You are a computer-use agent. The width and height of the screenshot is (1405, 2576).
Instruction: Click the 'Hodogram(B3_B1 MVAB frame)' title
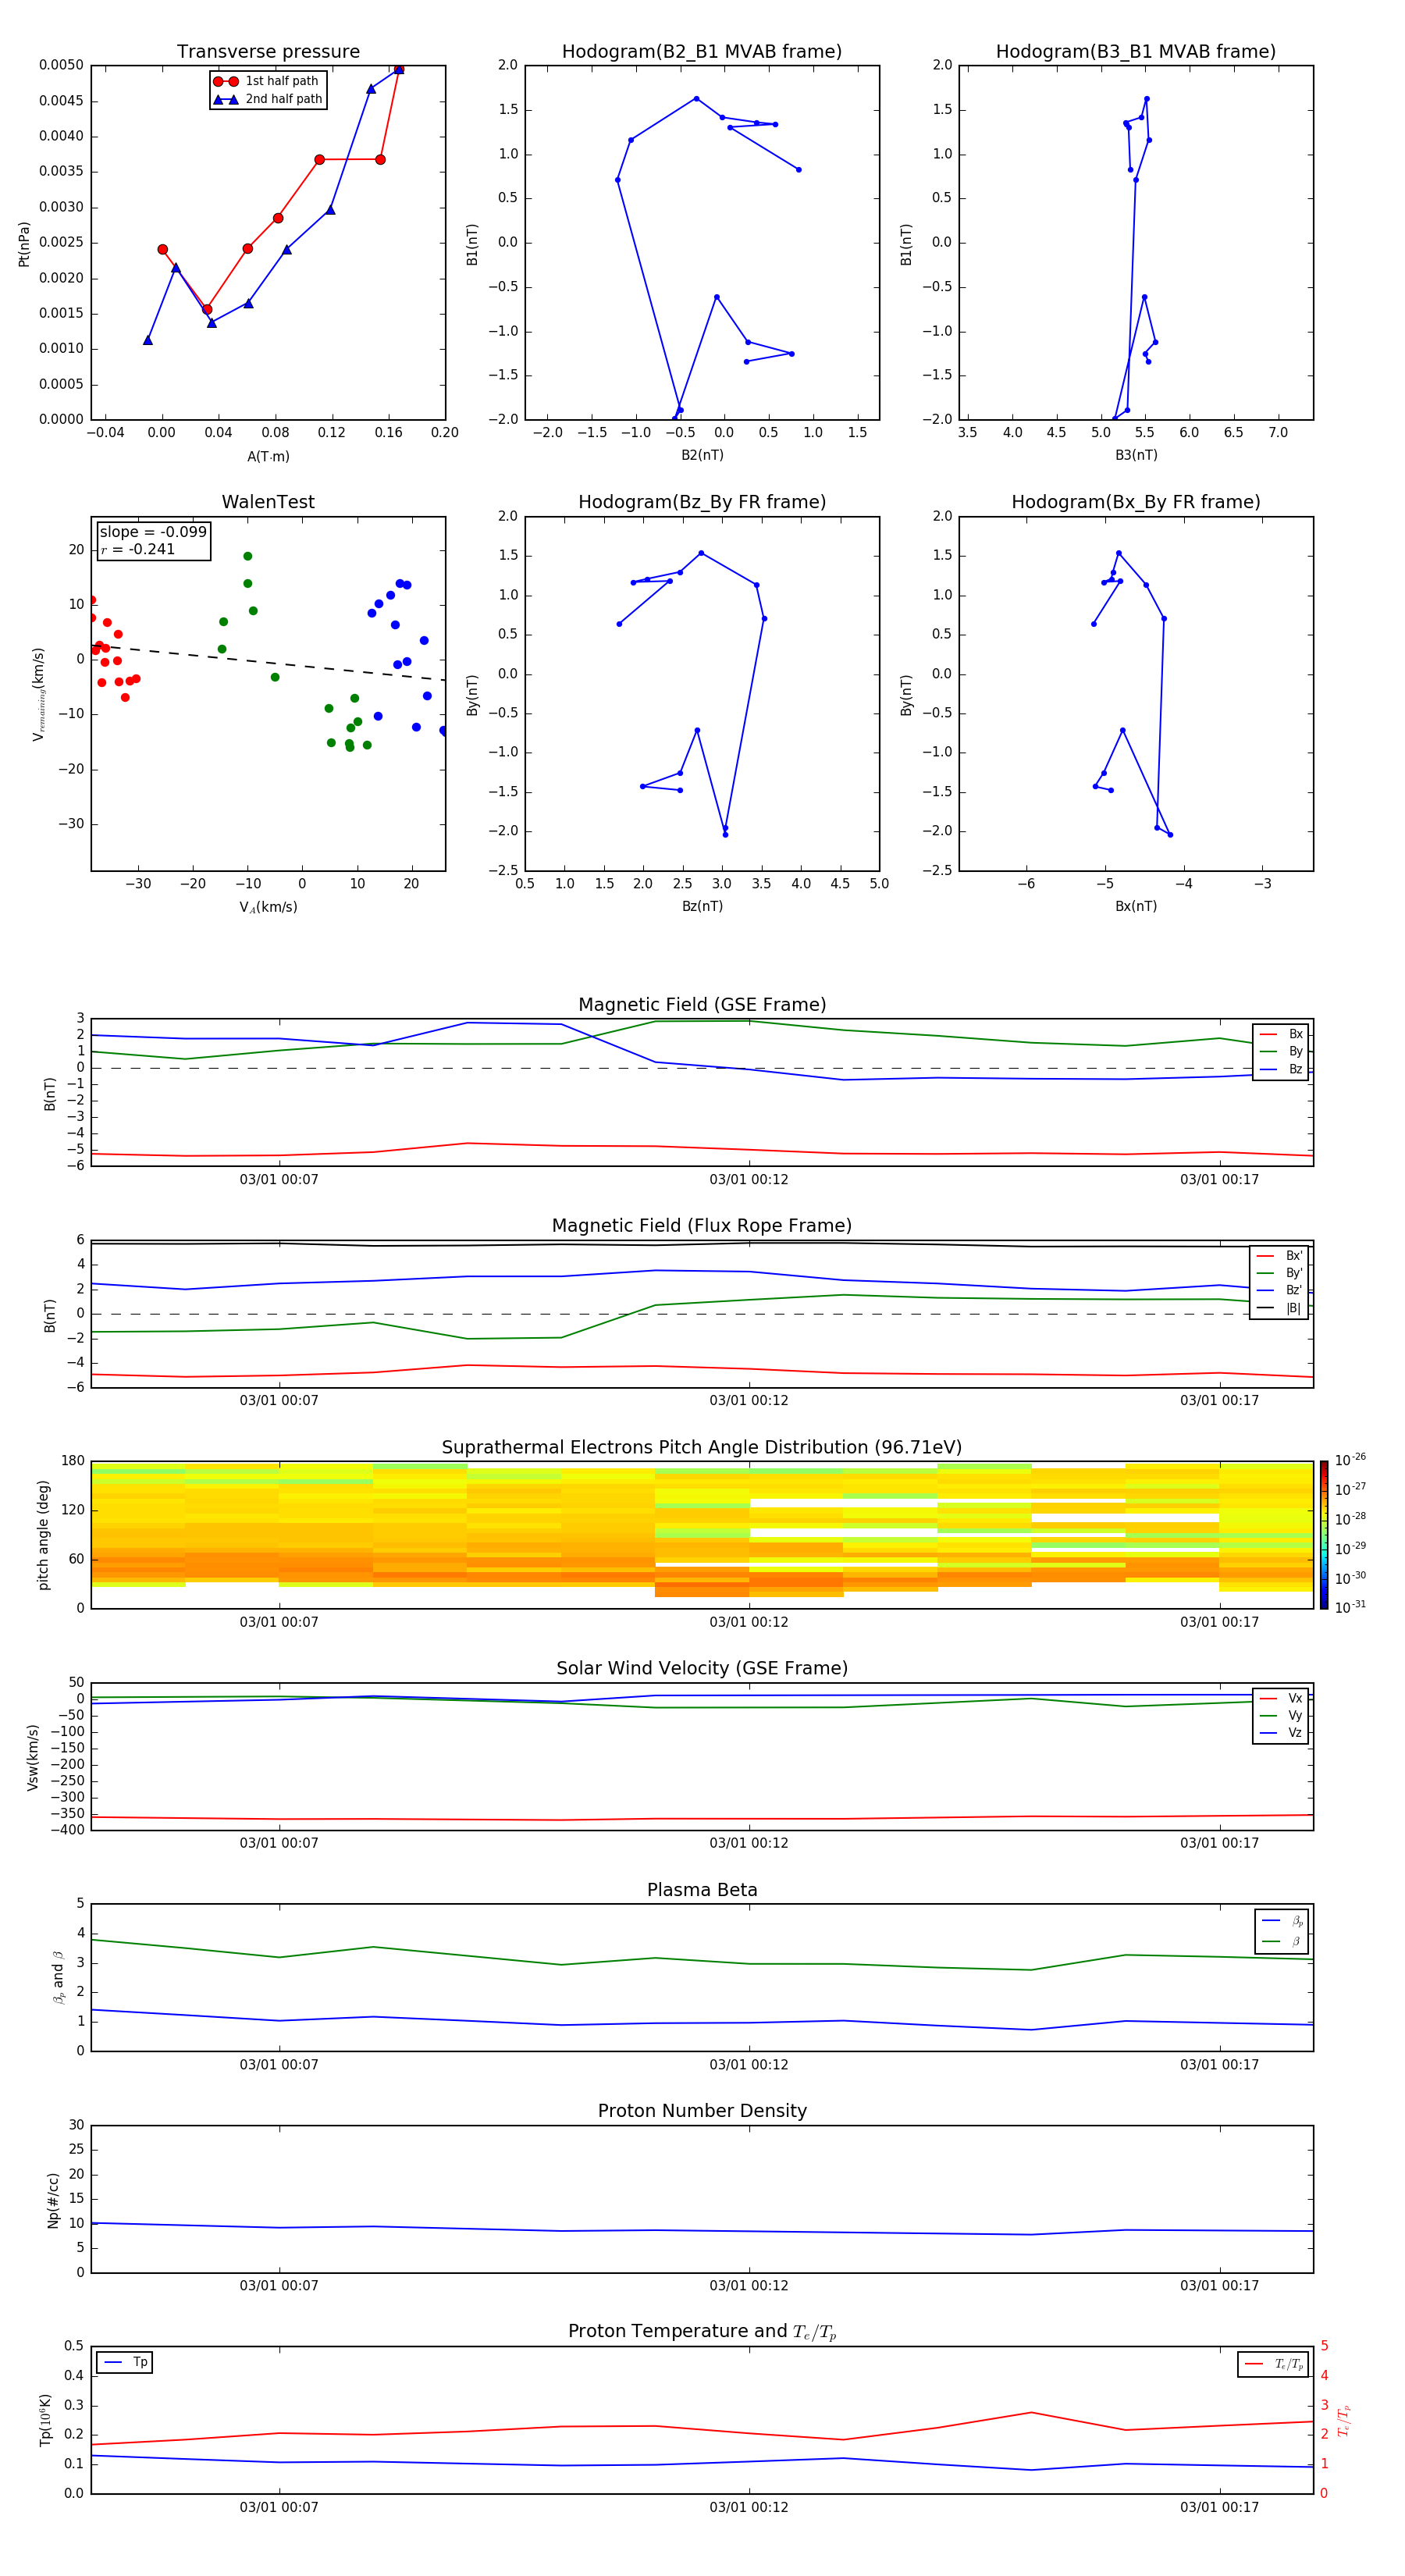pos(1136,51)
